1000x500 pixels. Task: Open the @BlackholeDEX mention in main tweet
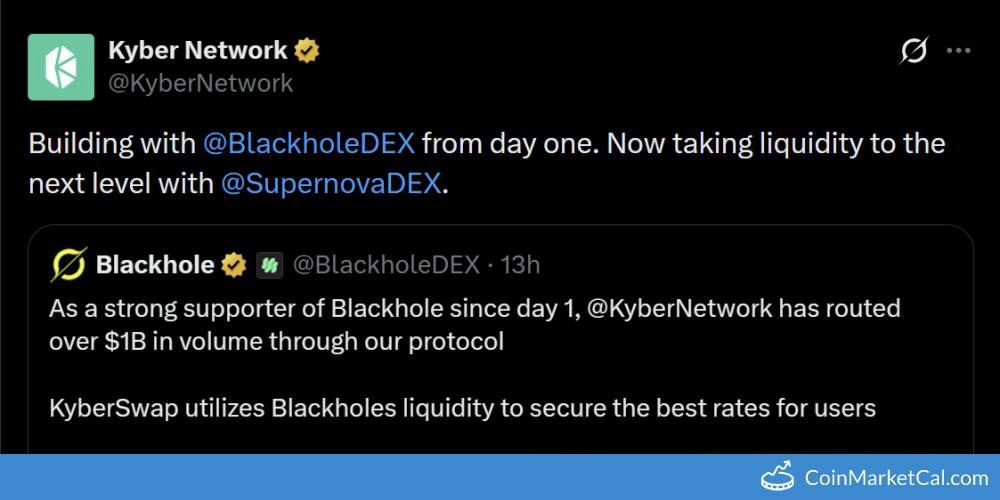pyautogui.click(x=308, y=143)
